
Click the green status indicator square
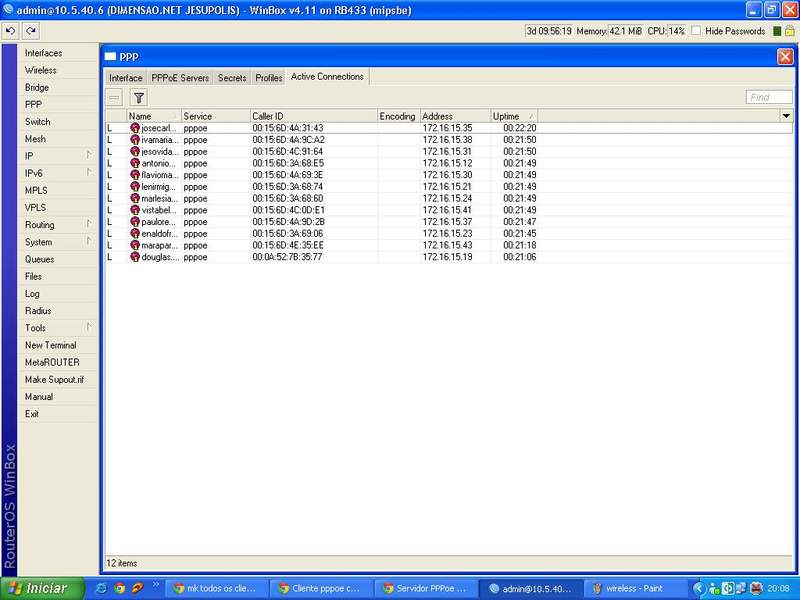click(777, 31)
